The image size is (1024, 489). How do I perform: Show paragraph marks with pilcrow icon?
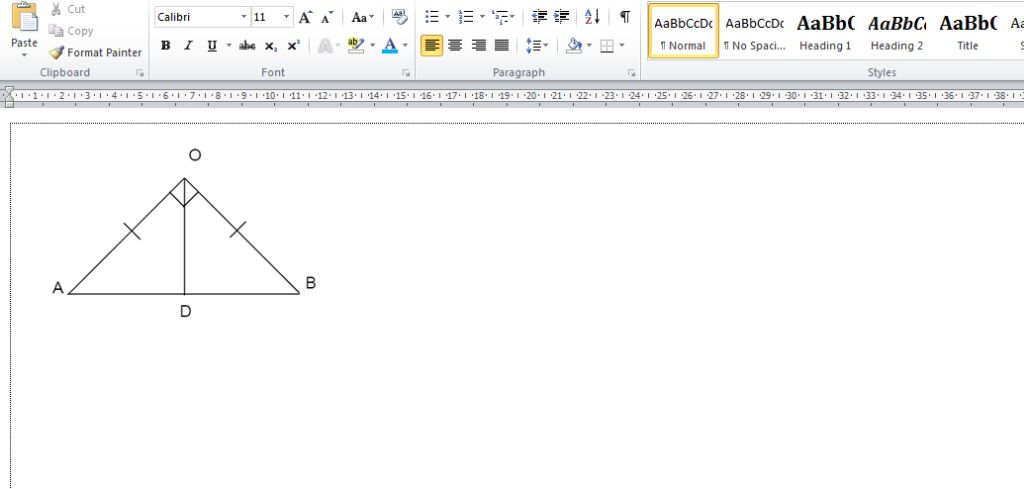click(x=625, y=17)
